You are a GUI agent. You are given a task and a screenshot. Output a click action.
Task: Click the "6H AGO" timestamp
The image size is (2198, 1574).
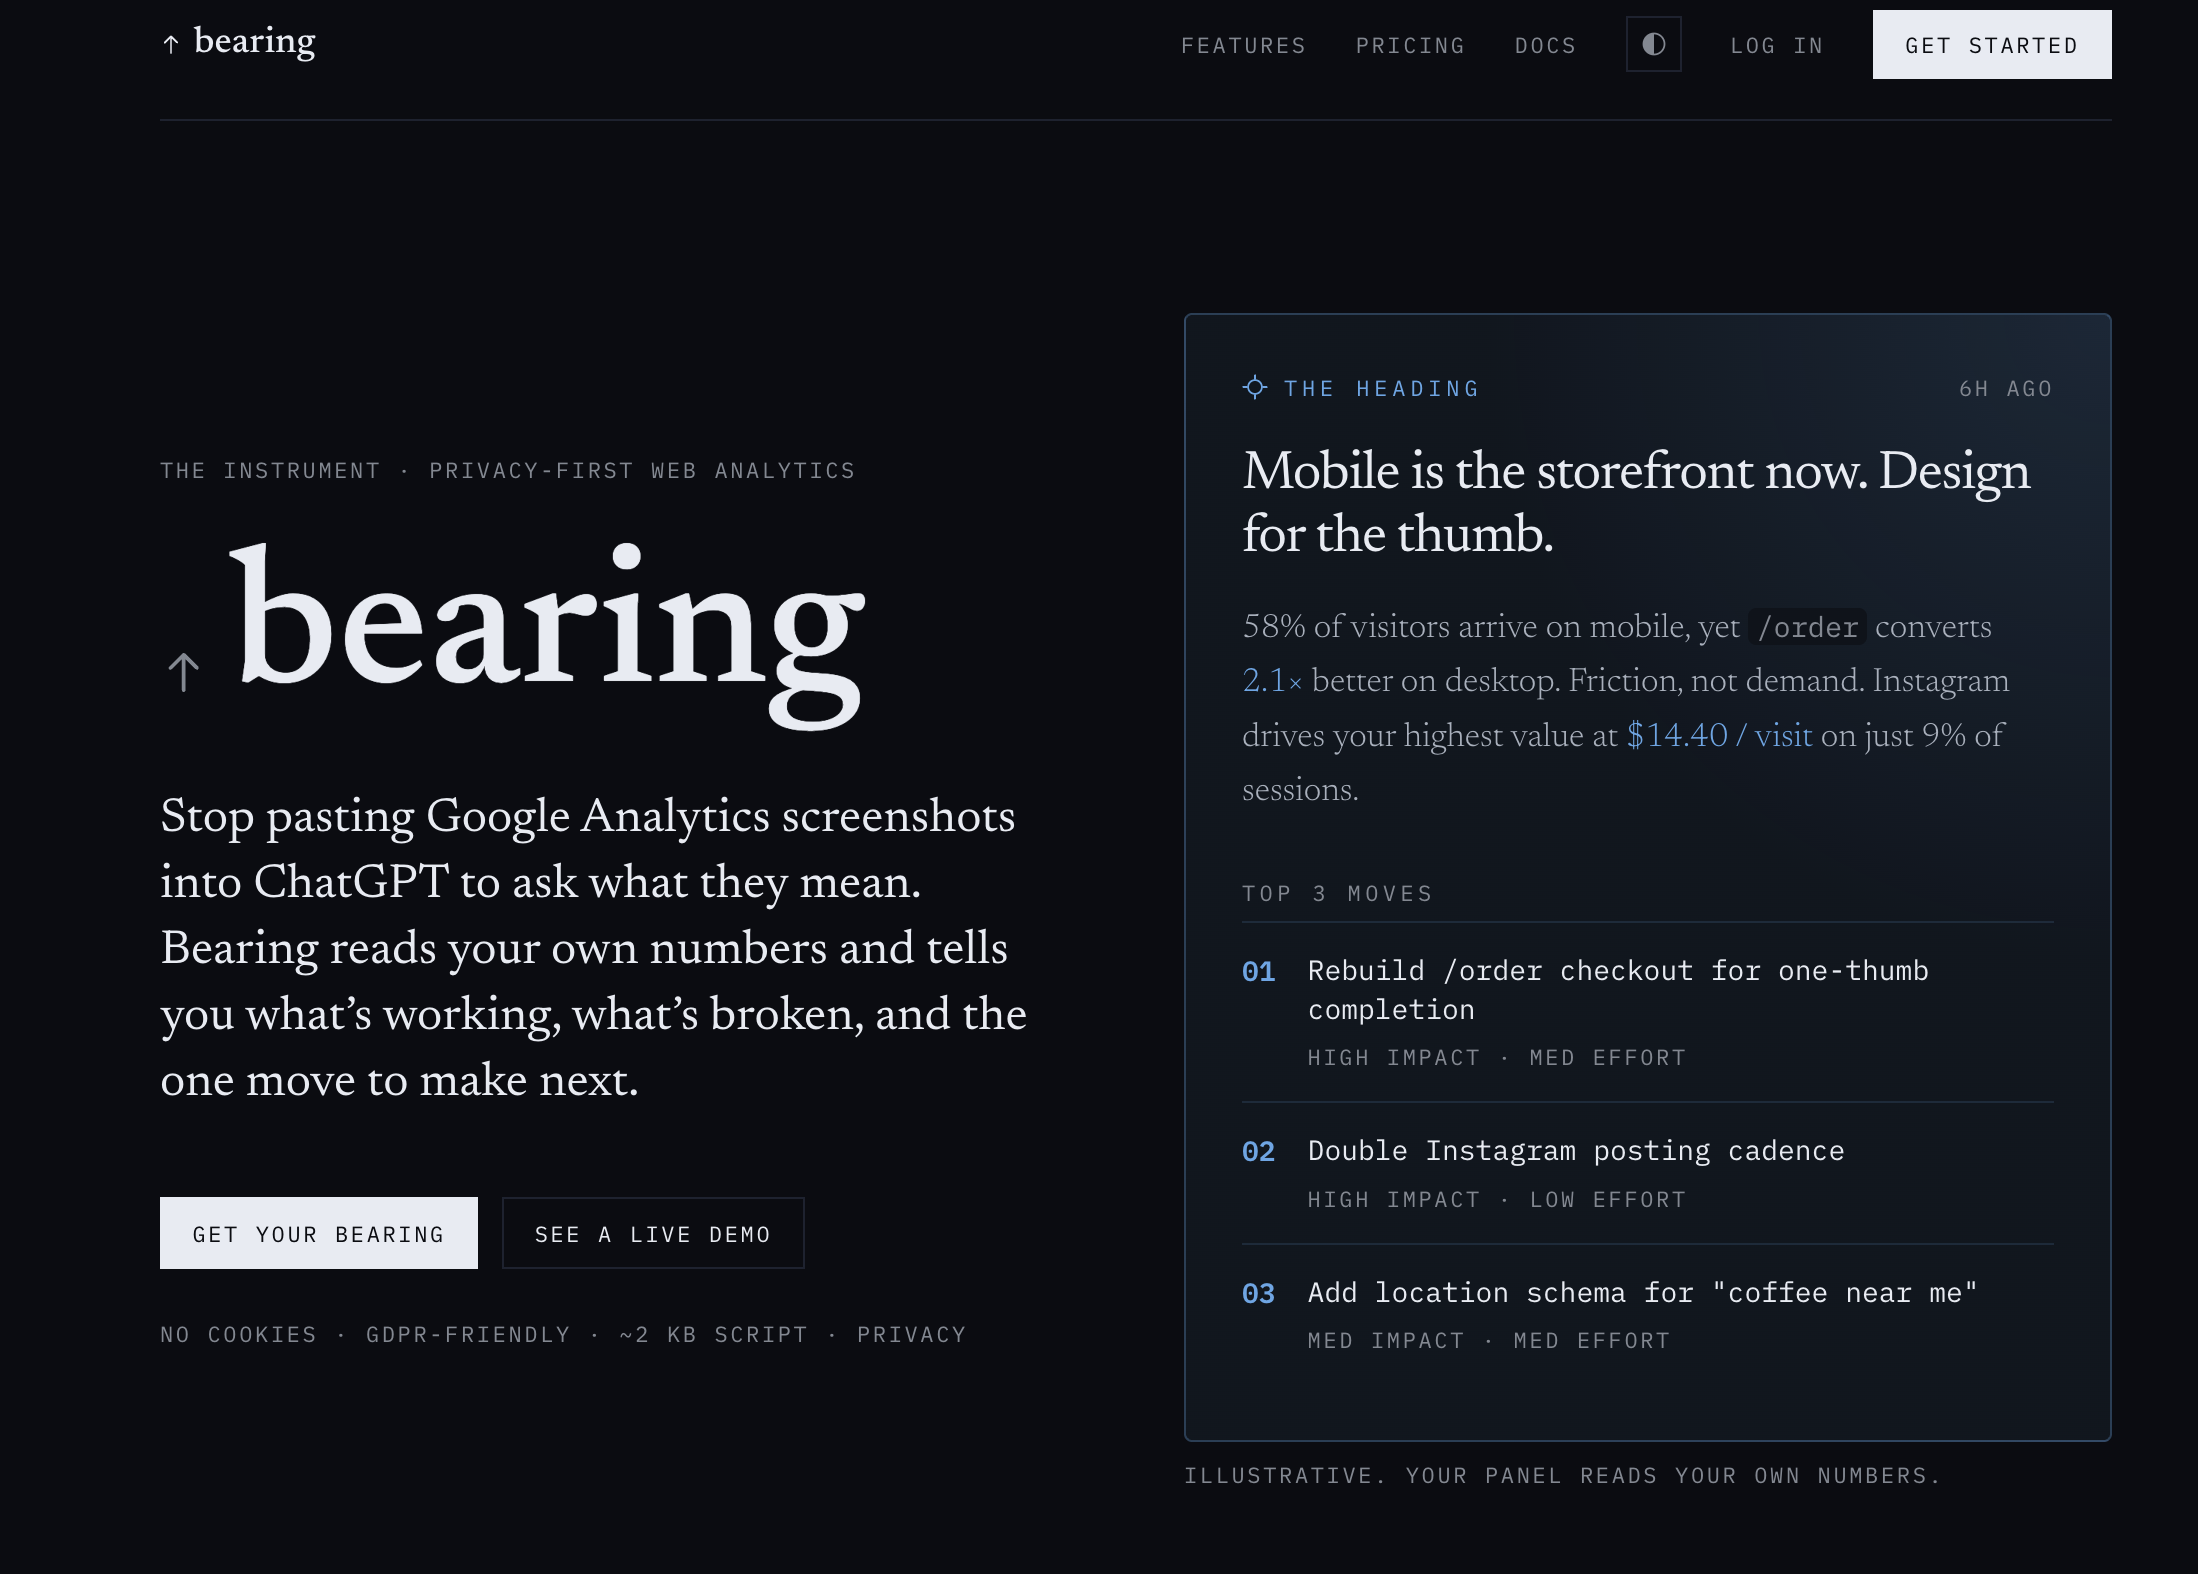click(2006, 389)
